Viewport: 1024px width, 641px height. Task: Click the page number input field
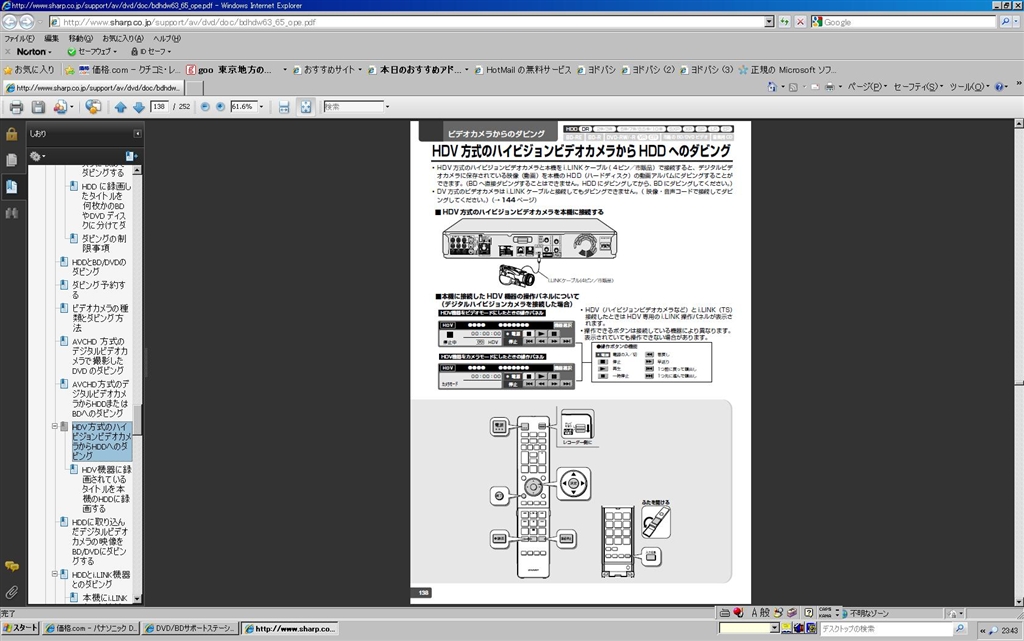tap(159, 107)
